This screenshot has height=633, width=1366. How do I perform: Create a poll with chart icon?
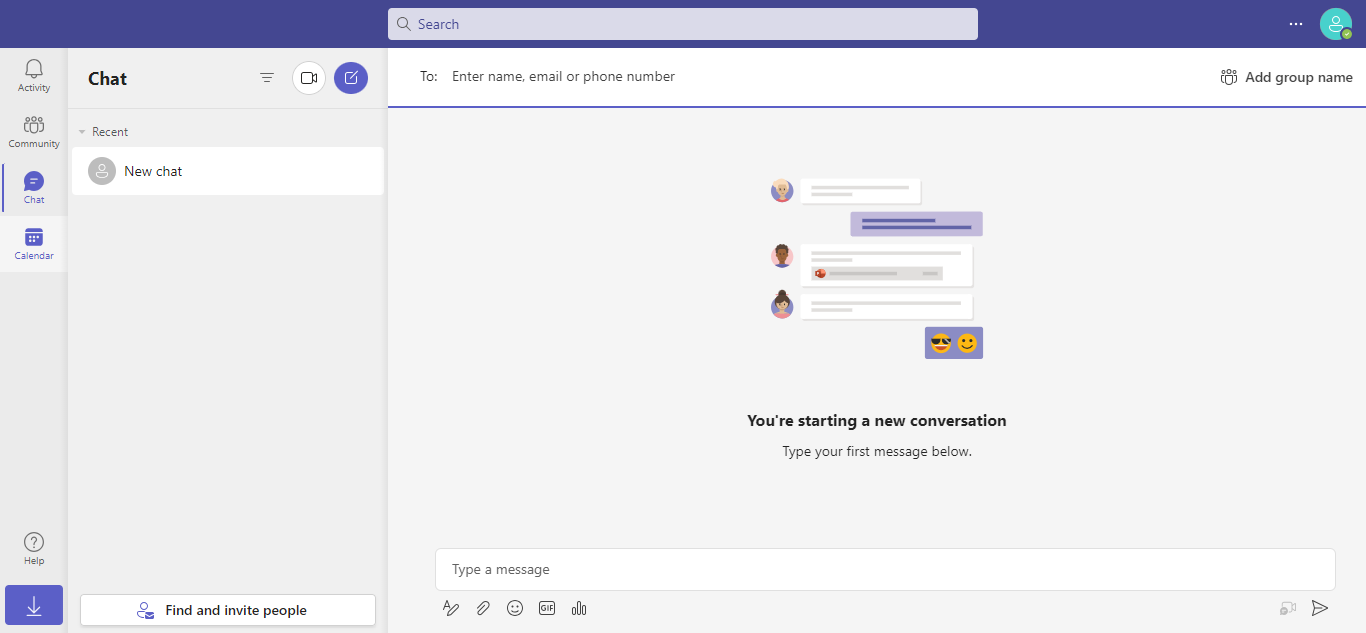(579, 608)
